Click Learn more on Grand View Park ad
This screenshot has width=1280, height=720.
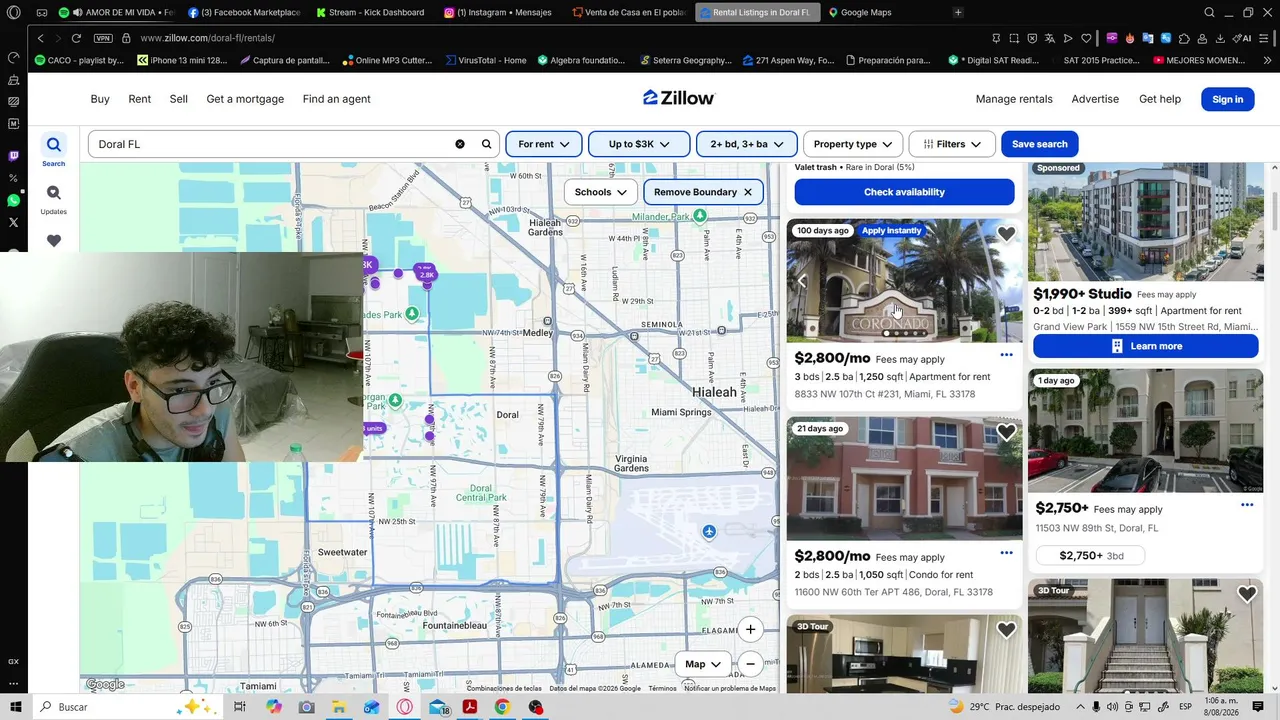1146,346
